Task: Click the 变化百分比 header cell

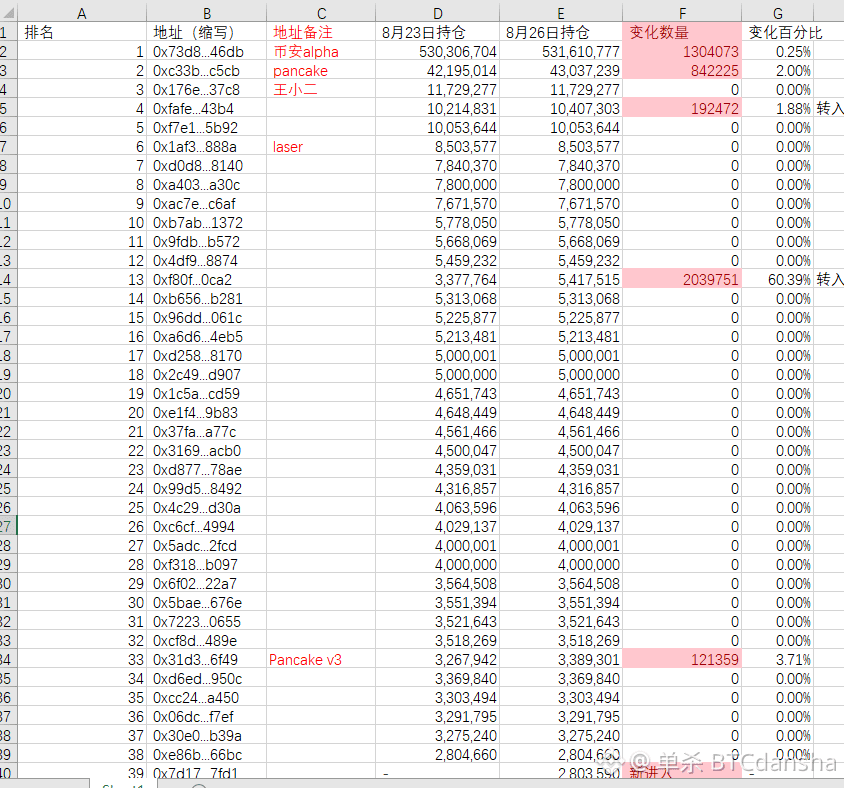Action: point(778,32)
